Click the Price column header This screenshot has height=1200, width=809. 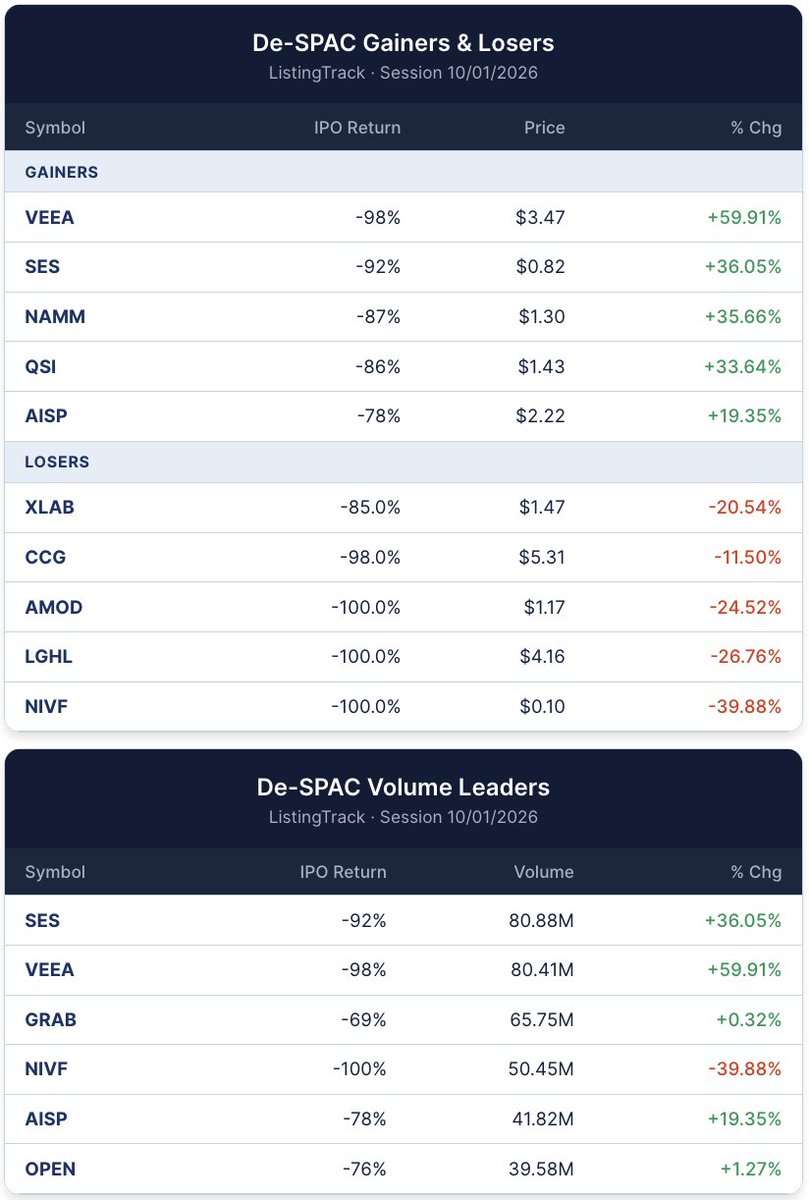coord(544,128)
